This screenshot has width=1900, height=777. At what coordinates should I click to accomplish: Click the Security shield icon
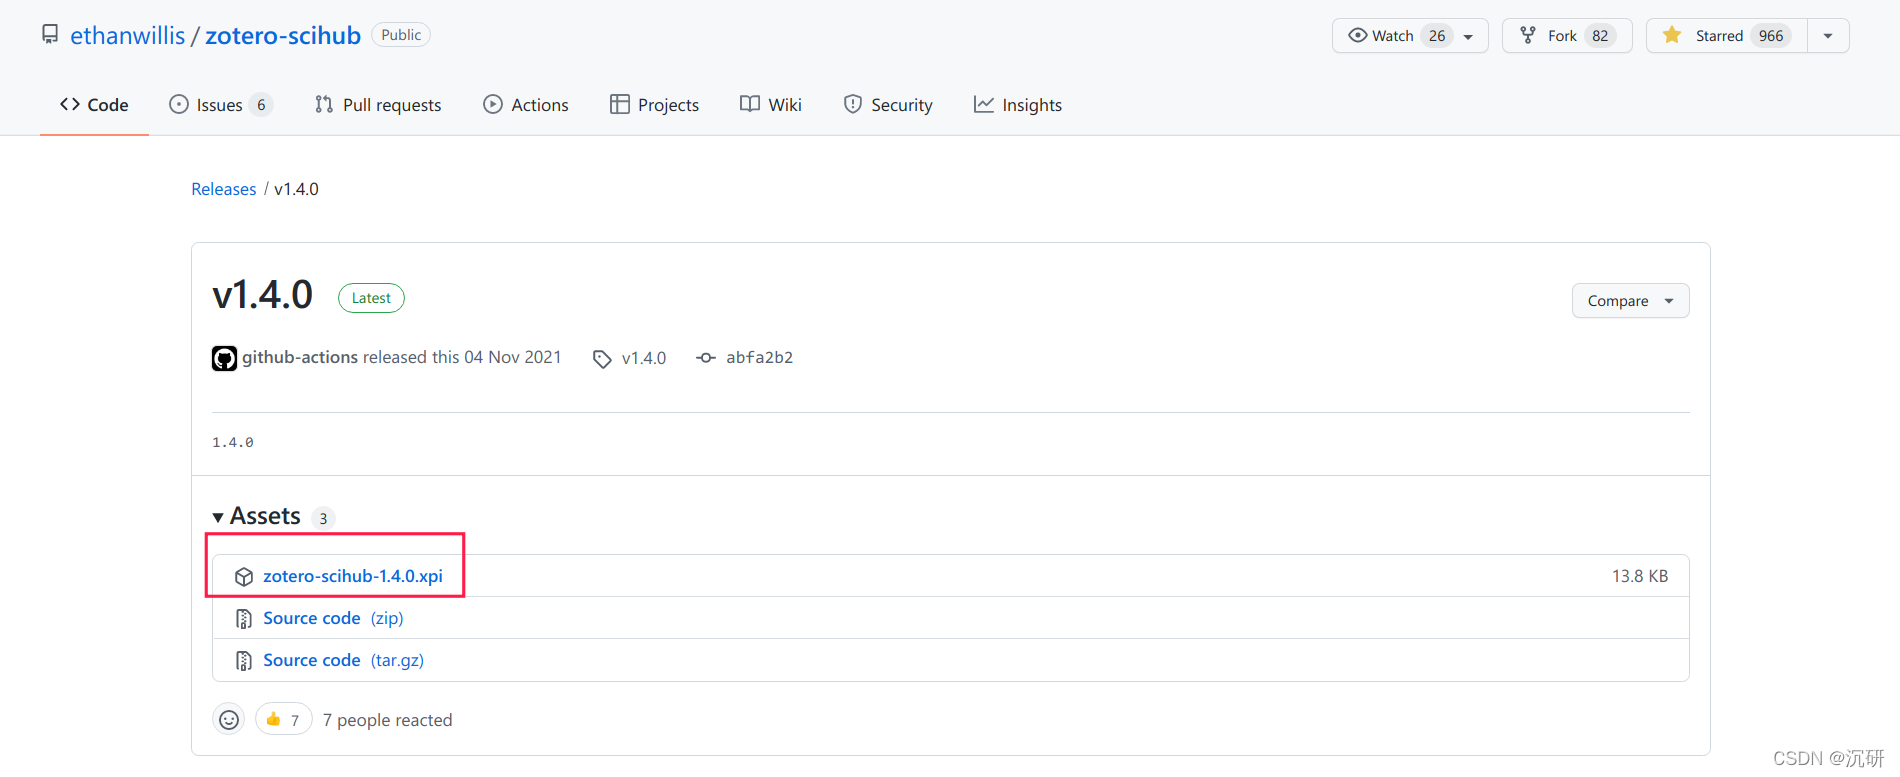coord(853,104)
